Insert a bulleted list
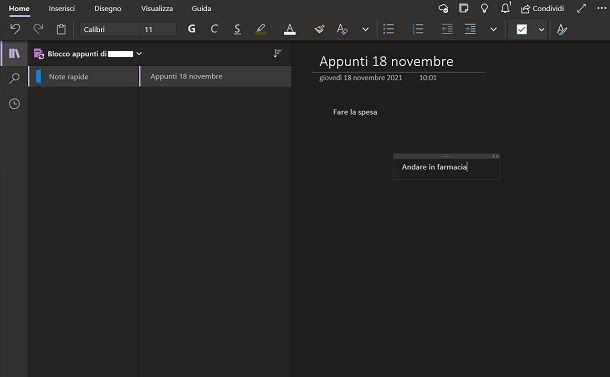This screenshot has height=377, width=610. click(x=388, y=29)
